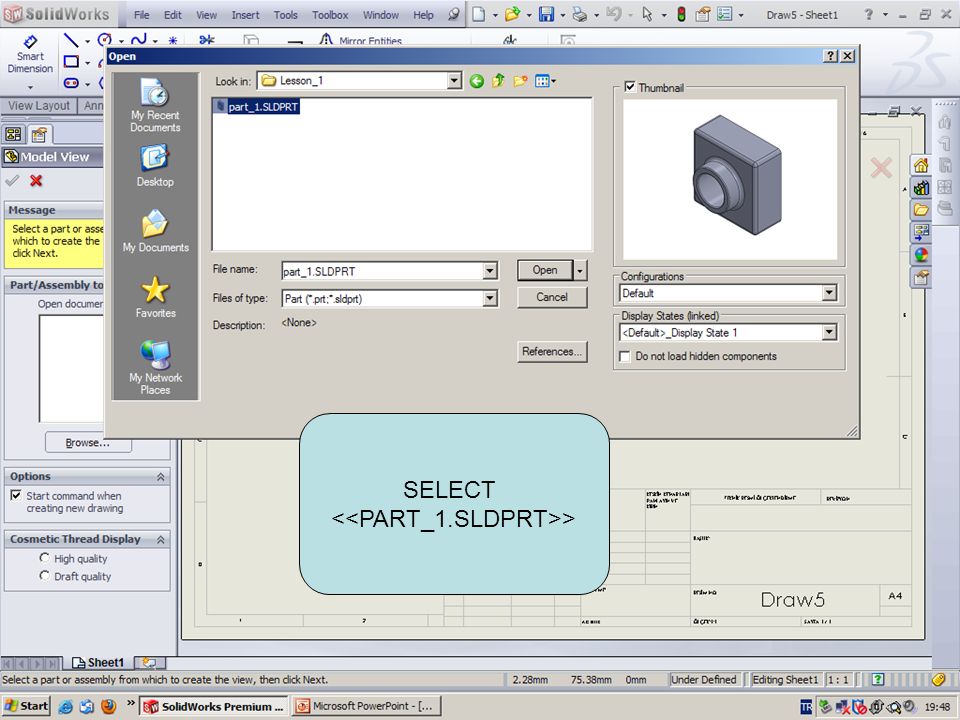The width and height of the screenshot is (960, 720).
Task: Select Draft quality thread display
Action: pyautogui.click(x=44, y=576)
